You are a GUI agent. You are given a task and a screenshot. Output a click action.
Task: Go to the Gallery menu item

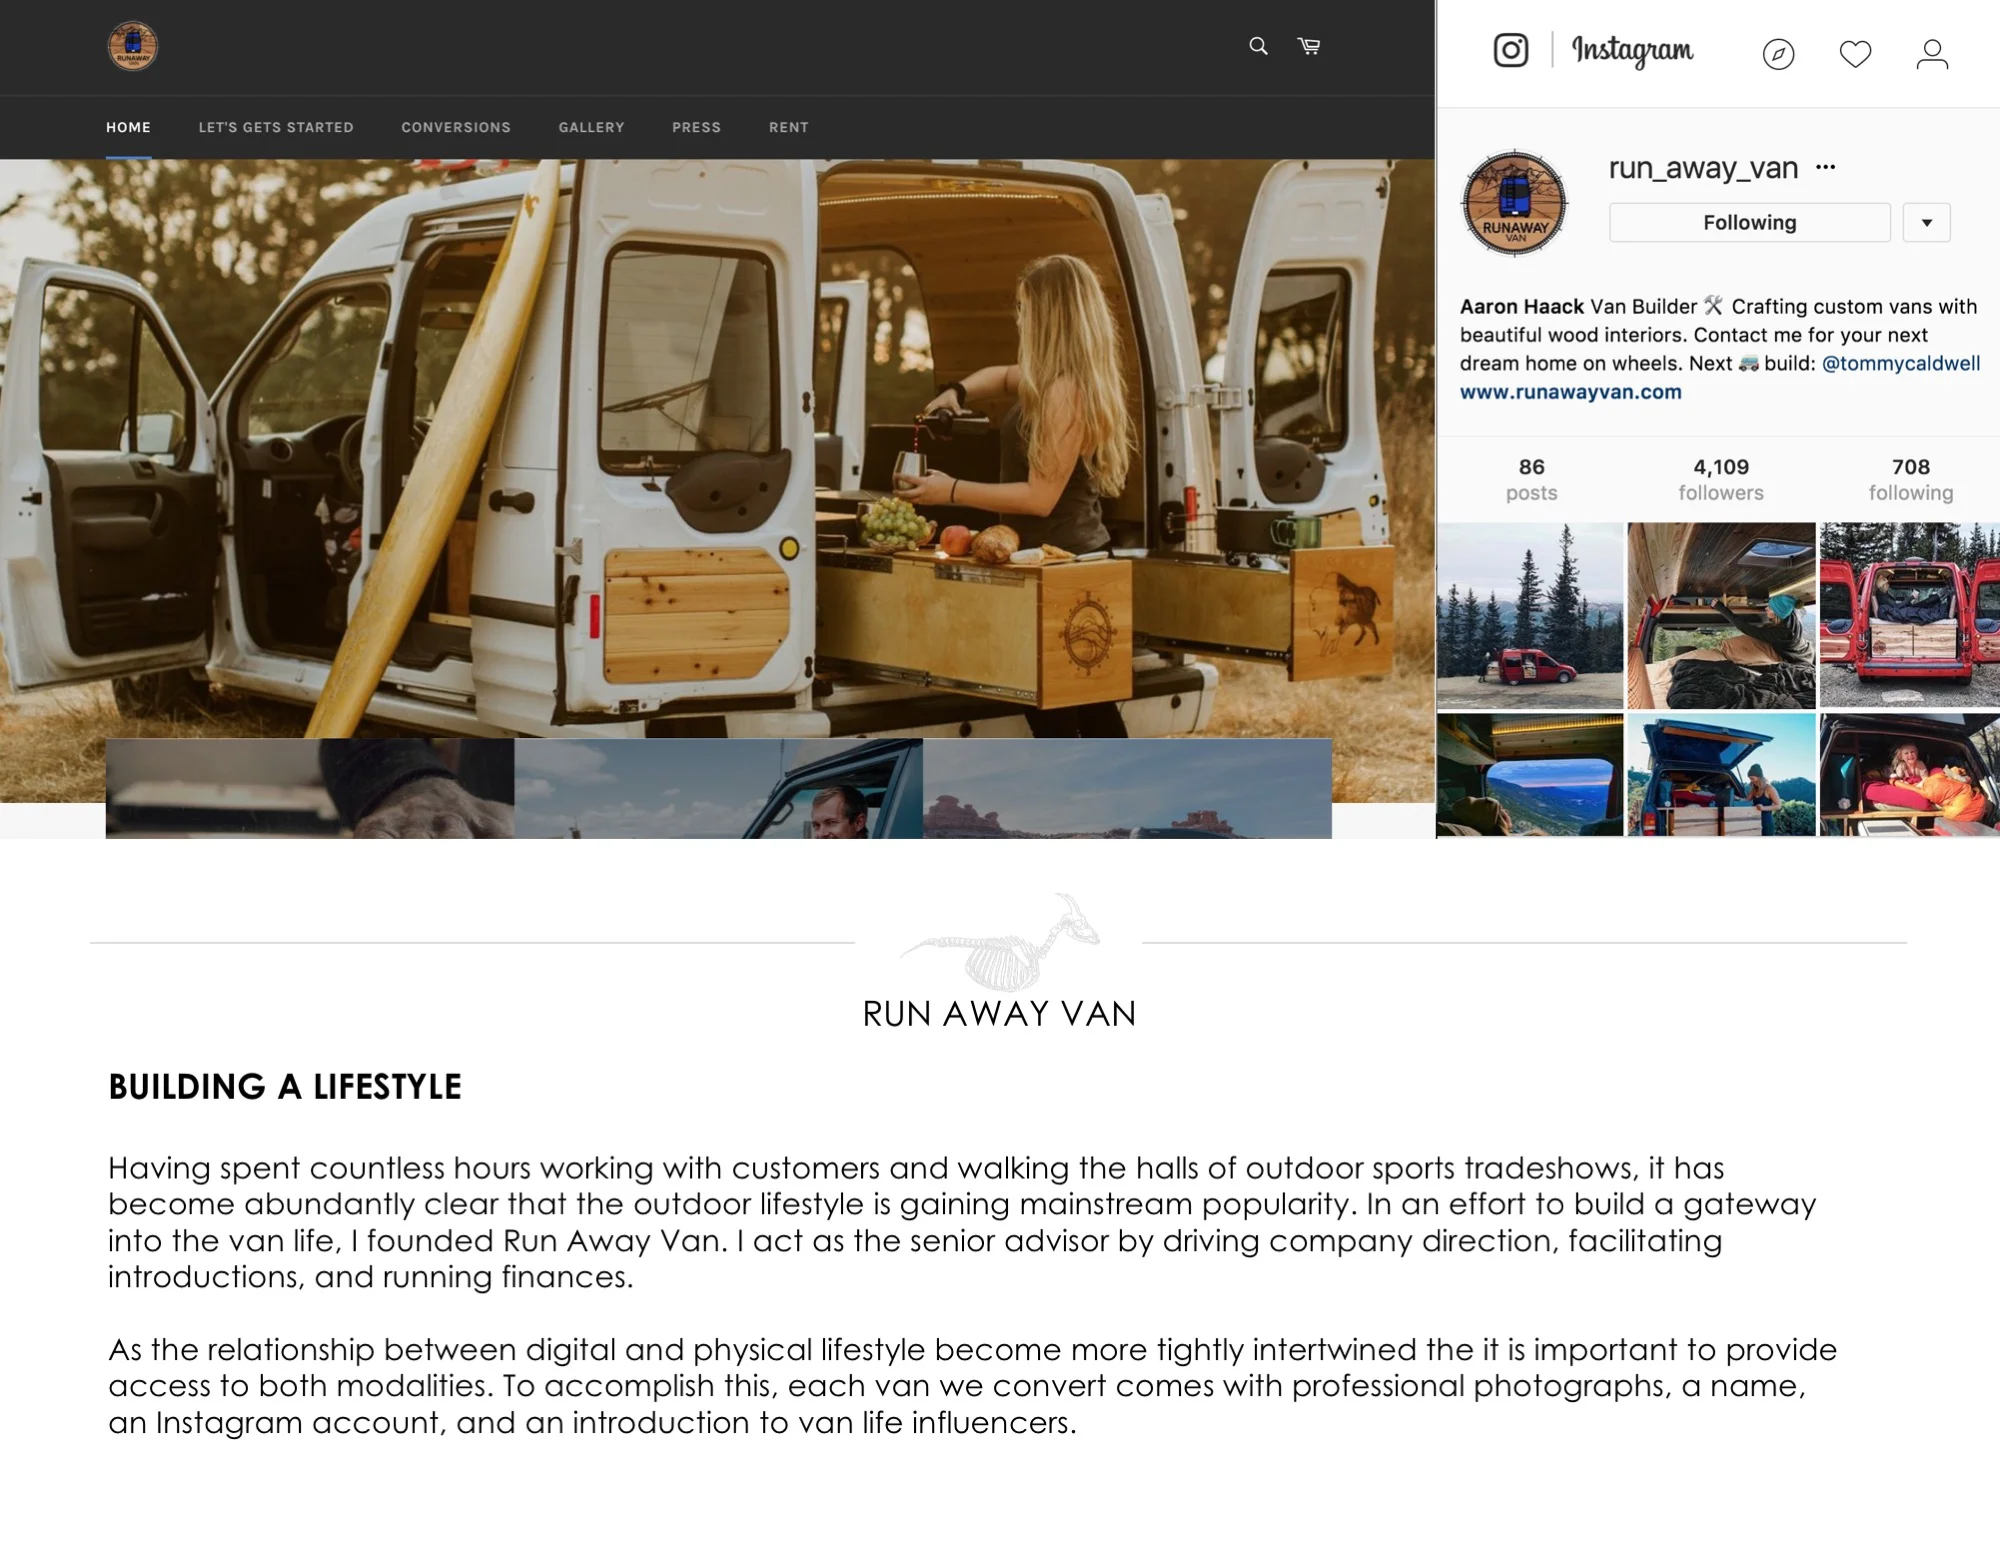click(591, 127)
